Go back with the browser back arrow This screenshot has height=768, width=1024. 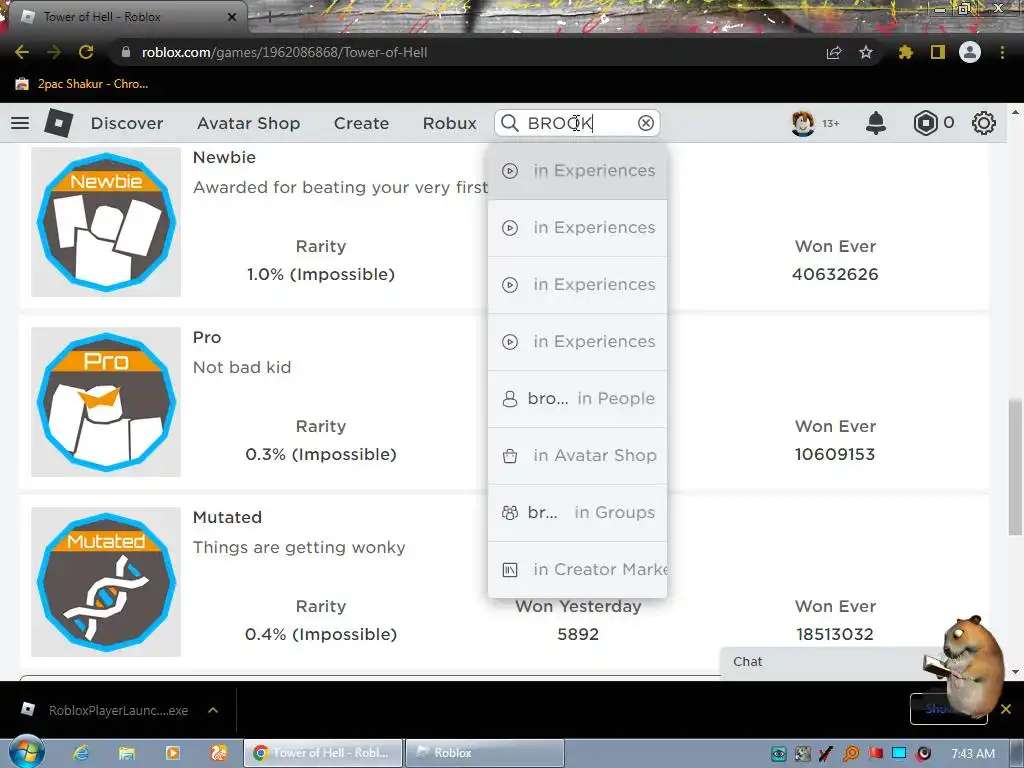click(x=22, y=52)
